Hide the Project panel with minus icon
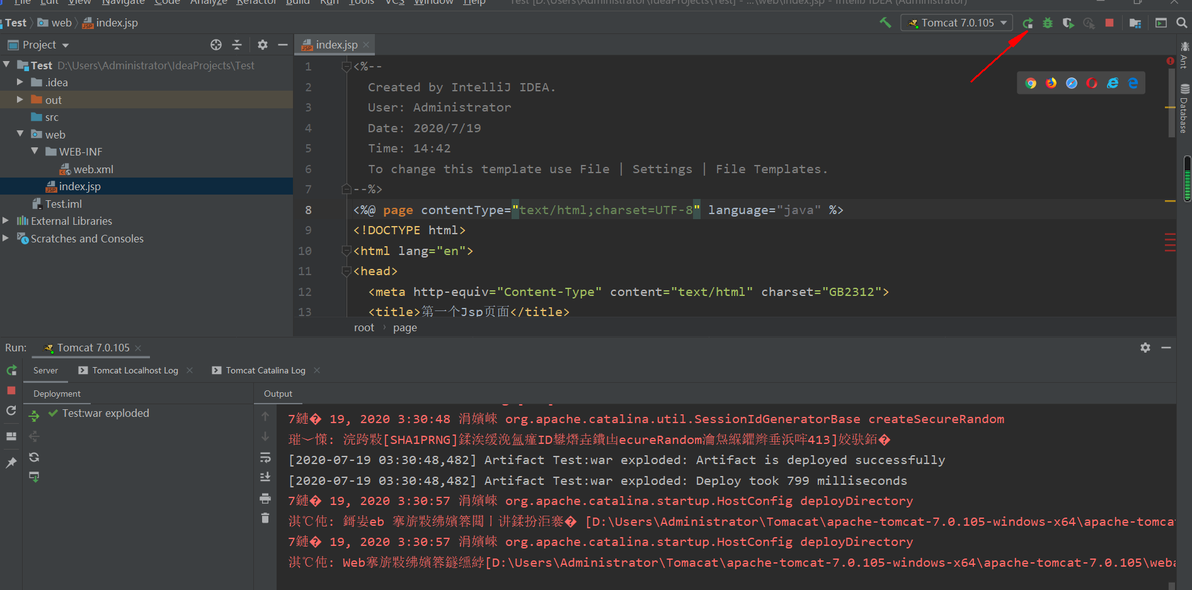Image resolution: width=1192 pixels, height=590 pixels. [x=282, y=45]
